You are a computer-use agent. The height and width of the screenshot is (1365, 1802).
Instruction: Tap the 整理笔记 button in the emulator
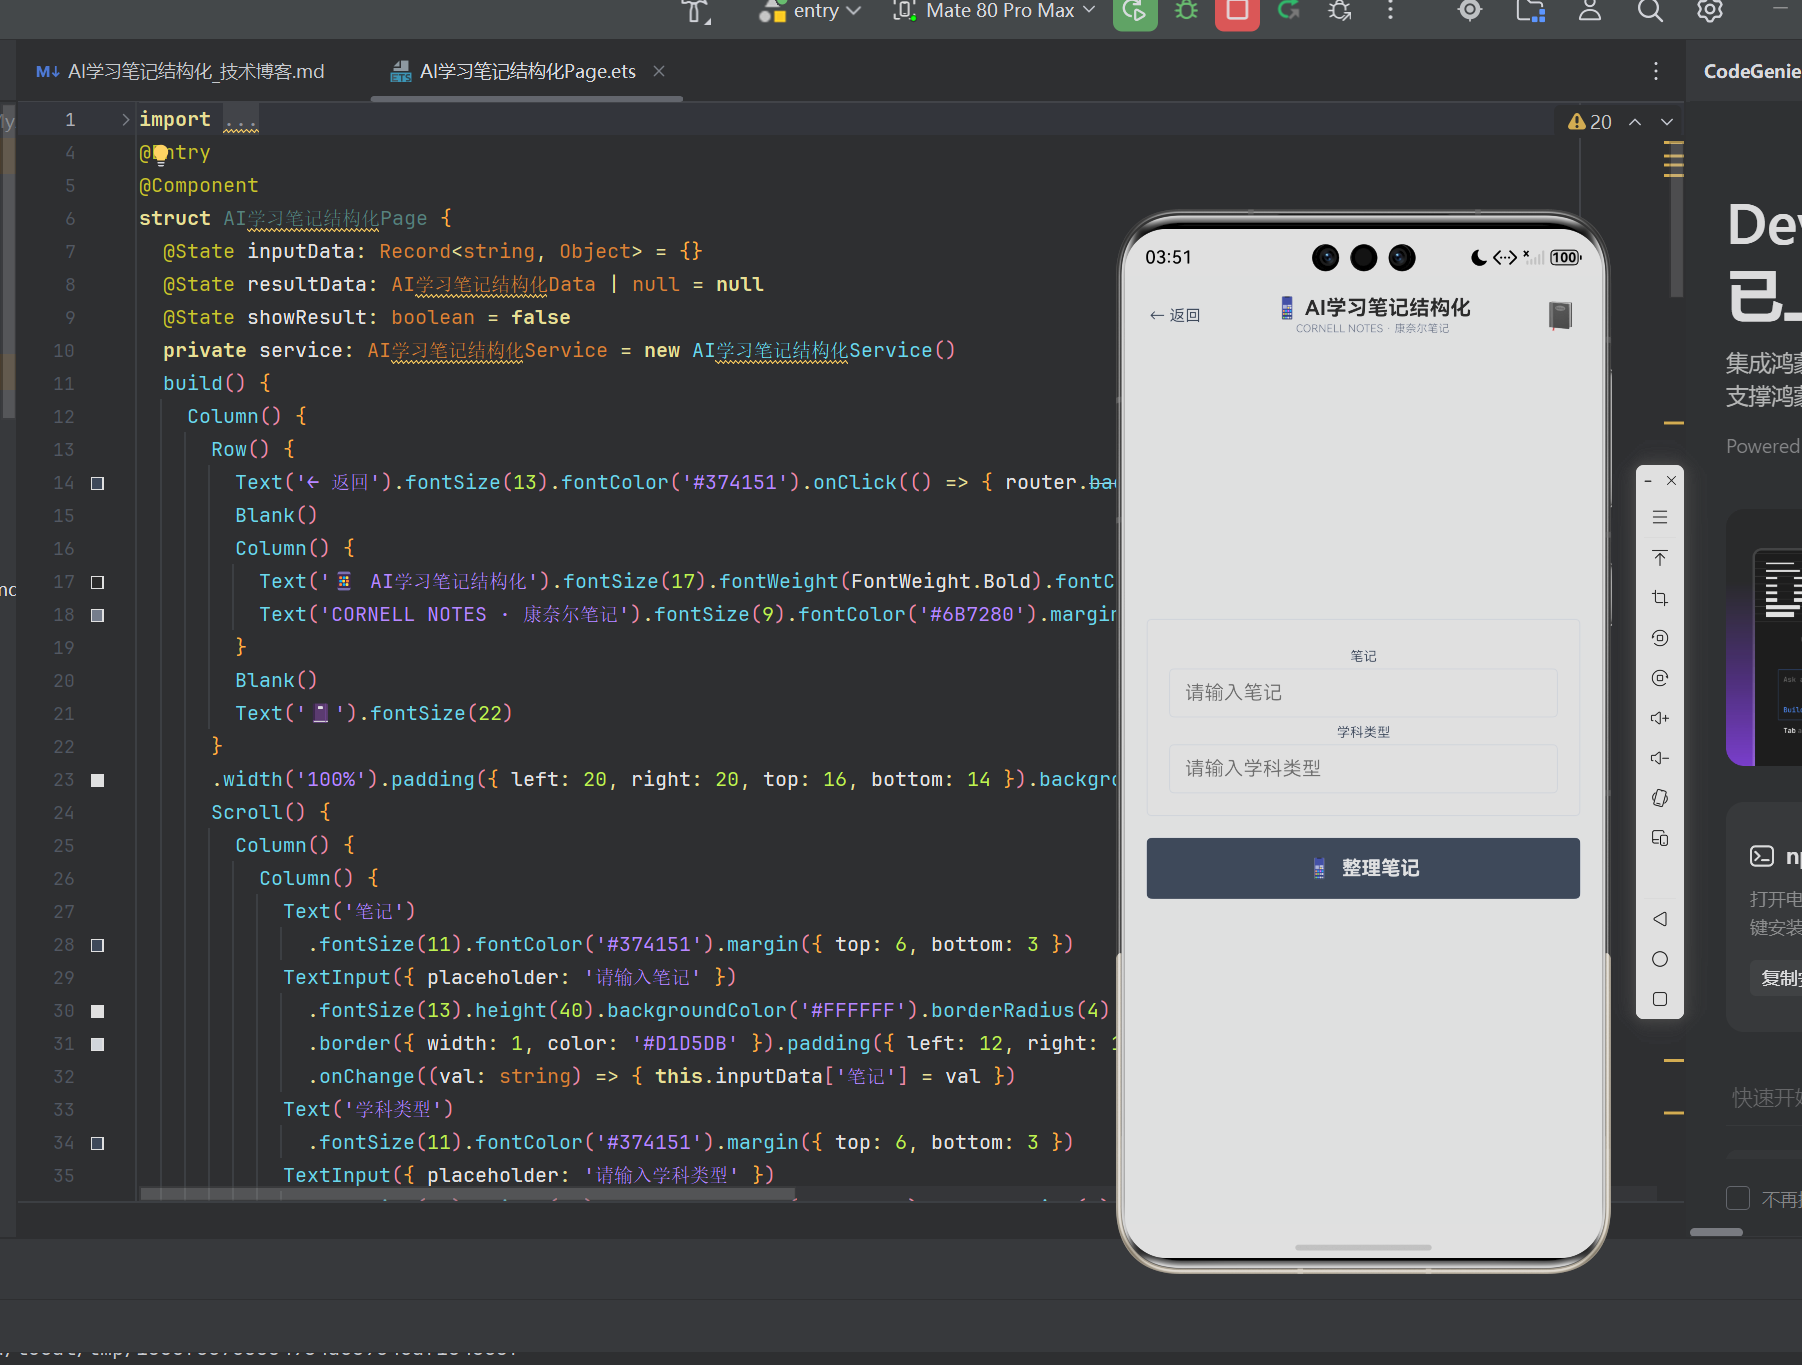1363,868
